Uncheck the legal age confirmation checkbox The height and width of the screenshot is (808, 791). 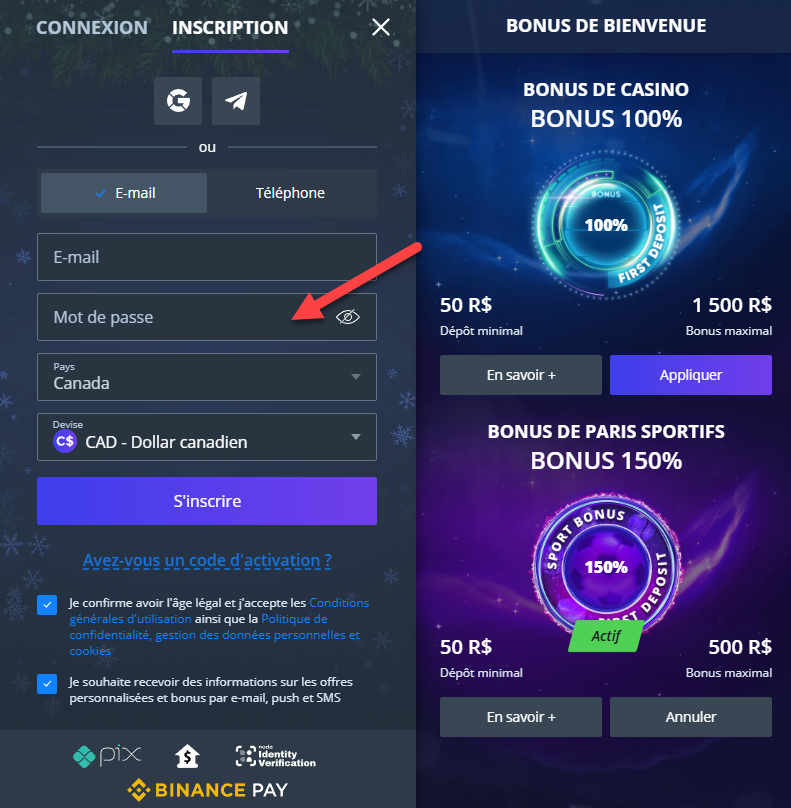tap(47, 605)
